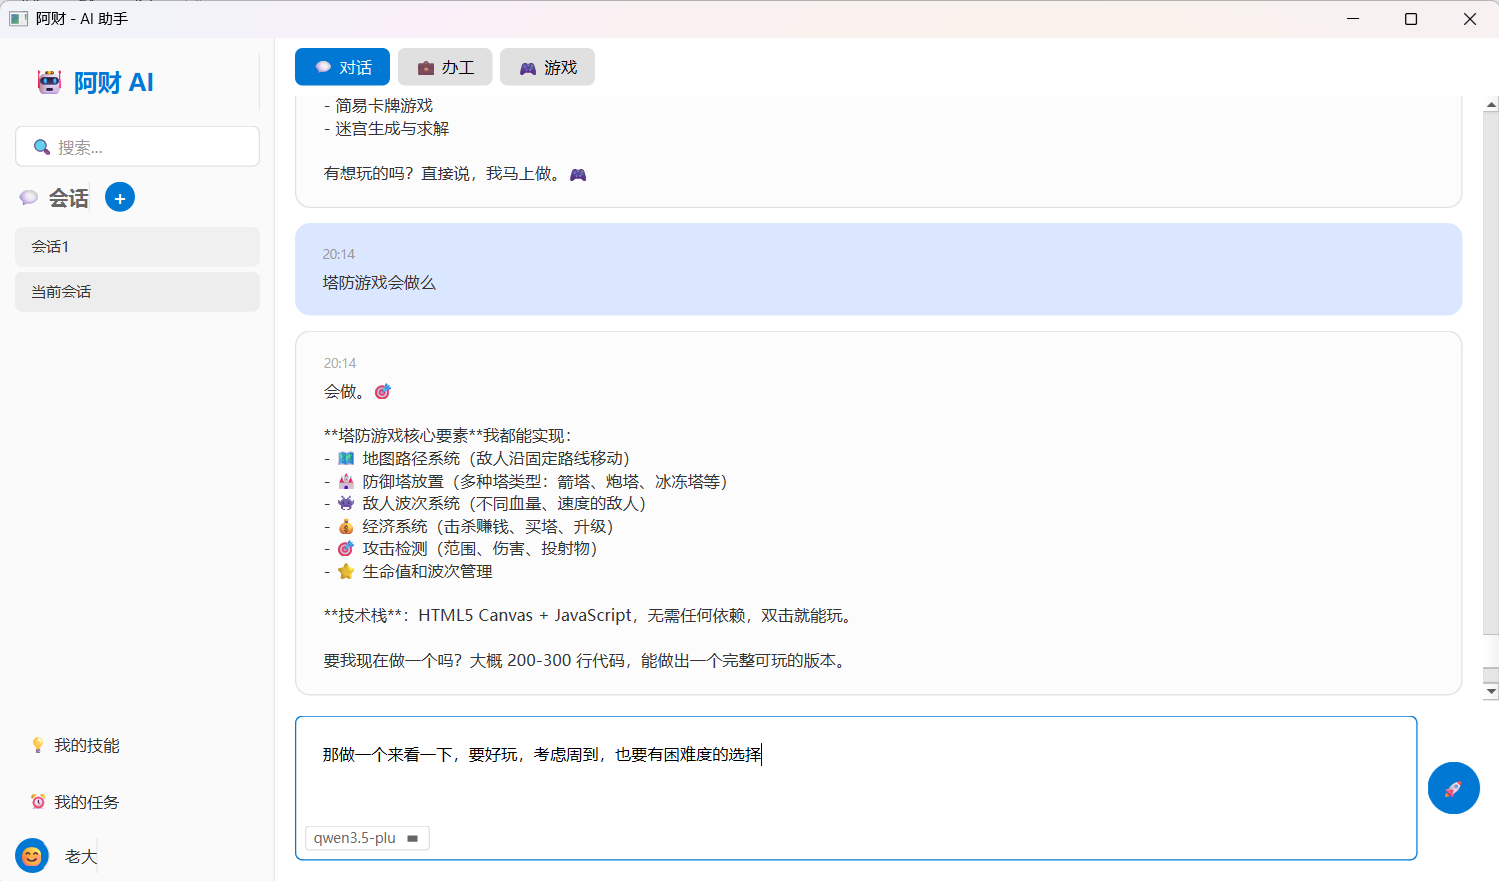Click the camera icon on the 办工 tab
Screen dimensions: 1499x881
tap(425, 66)
